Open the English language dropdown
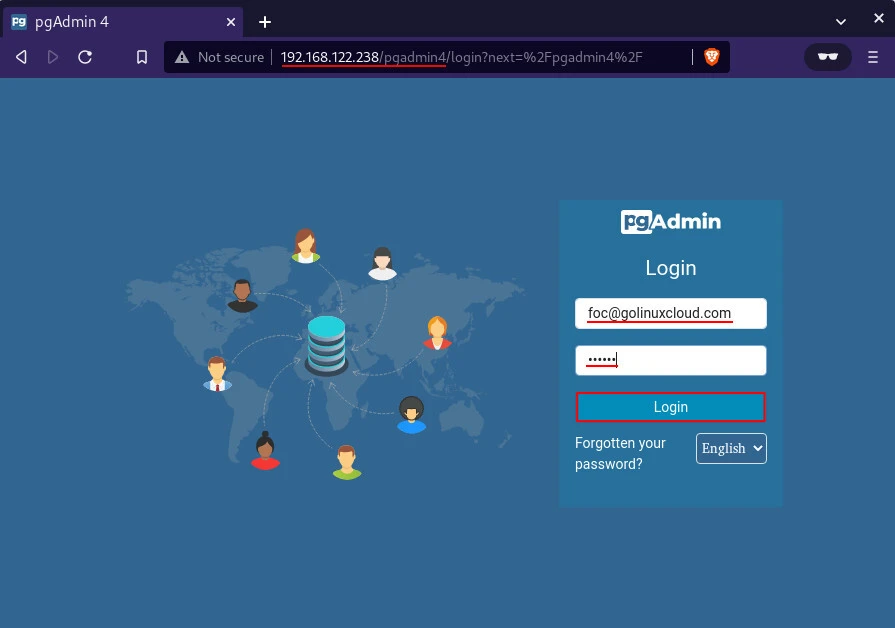Viewport: 895px width, 628px height. pyautogui.click(x=731, y=449)
